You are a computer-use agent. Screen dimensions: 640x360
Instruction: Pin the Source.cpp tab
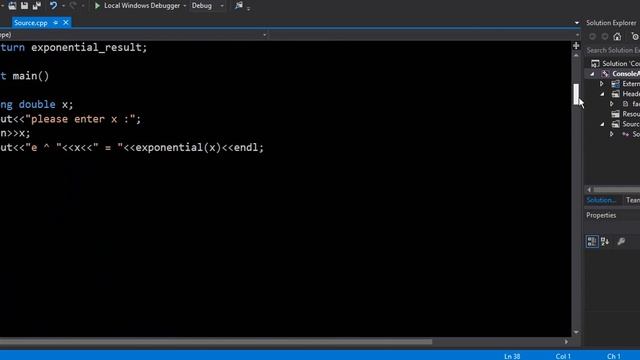coord(56,23)
